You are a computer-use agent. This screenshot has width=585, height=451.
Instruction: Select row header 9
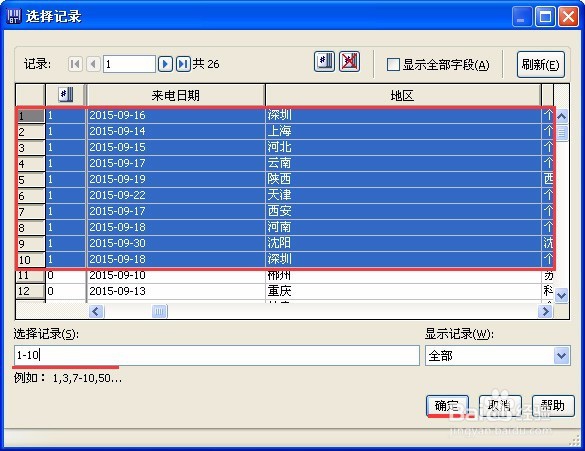[31, 244]
